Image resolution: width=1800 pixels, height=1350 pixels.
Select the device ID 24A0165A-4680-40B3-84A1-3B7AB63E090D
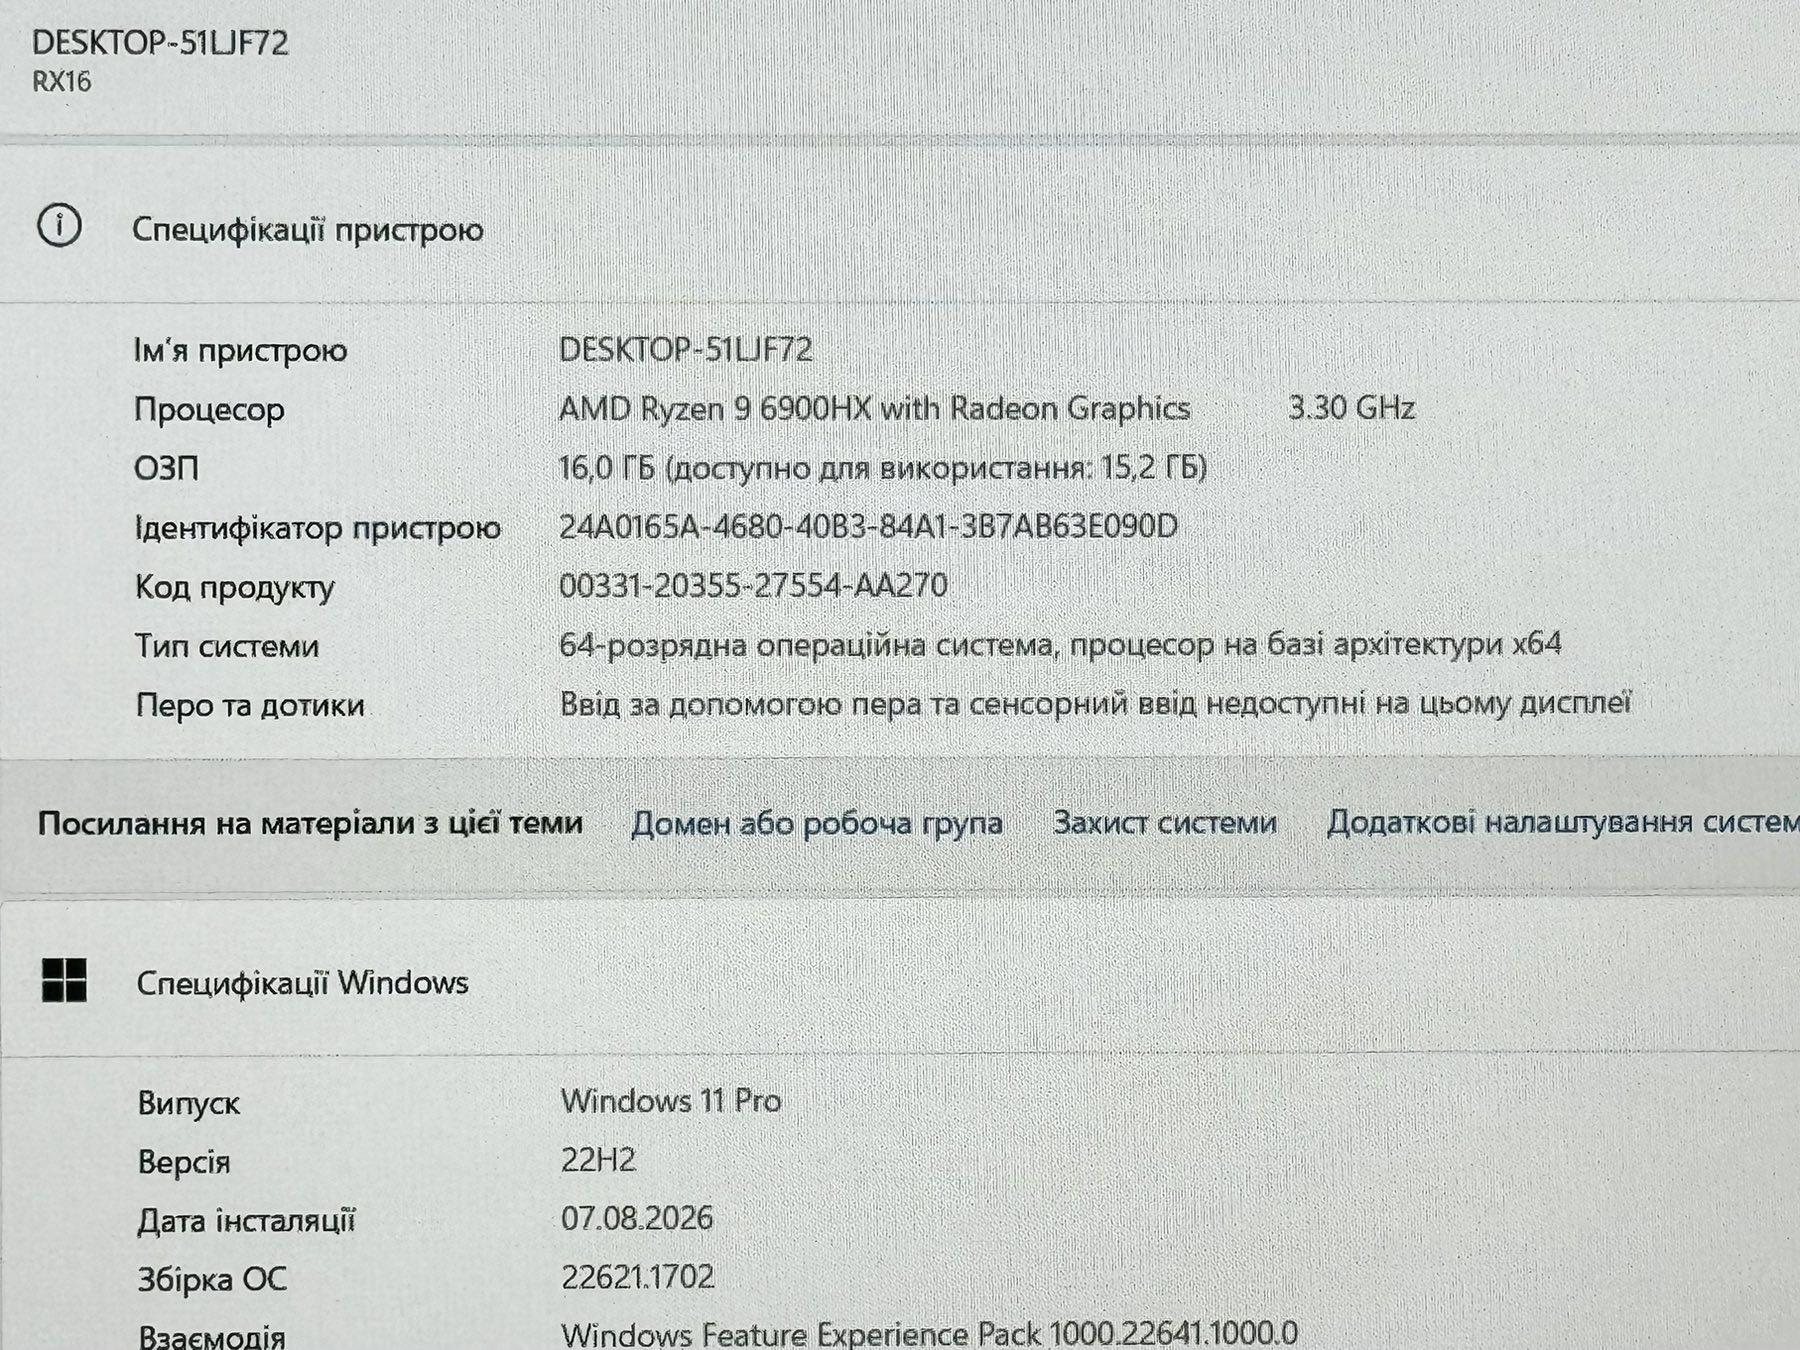pos(868,526)
